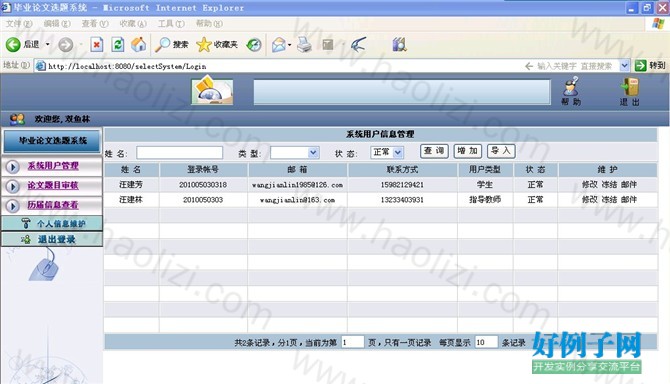This screenshot has width=670, height=384.
Task: Click the Edit page icon in toolbar
Action: click(328, 44)
